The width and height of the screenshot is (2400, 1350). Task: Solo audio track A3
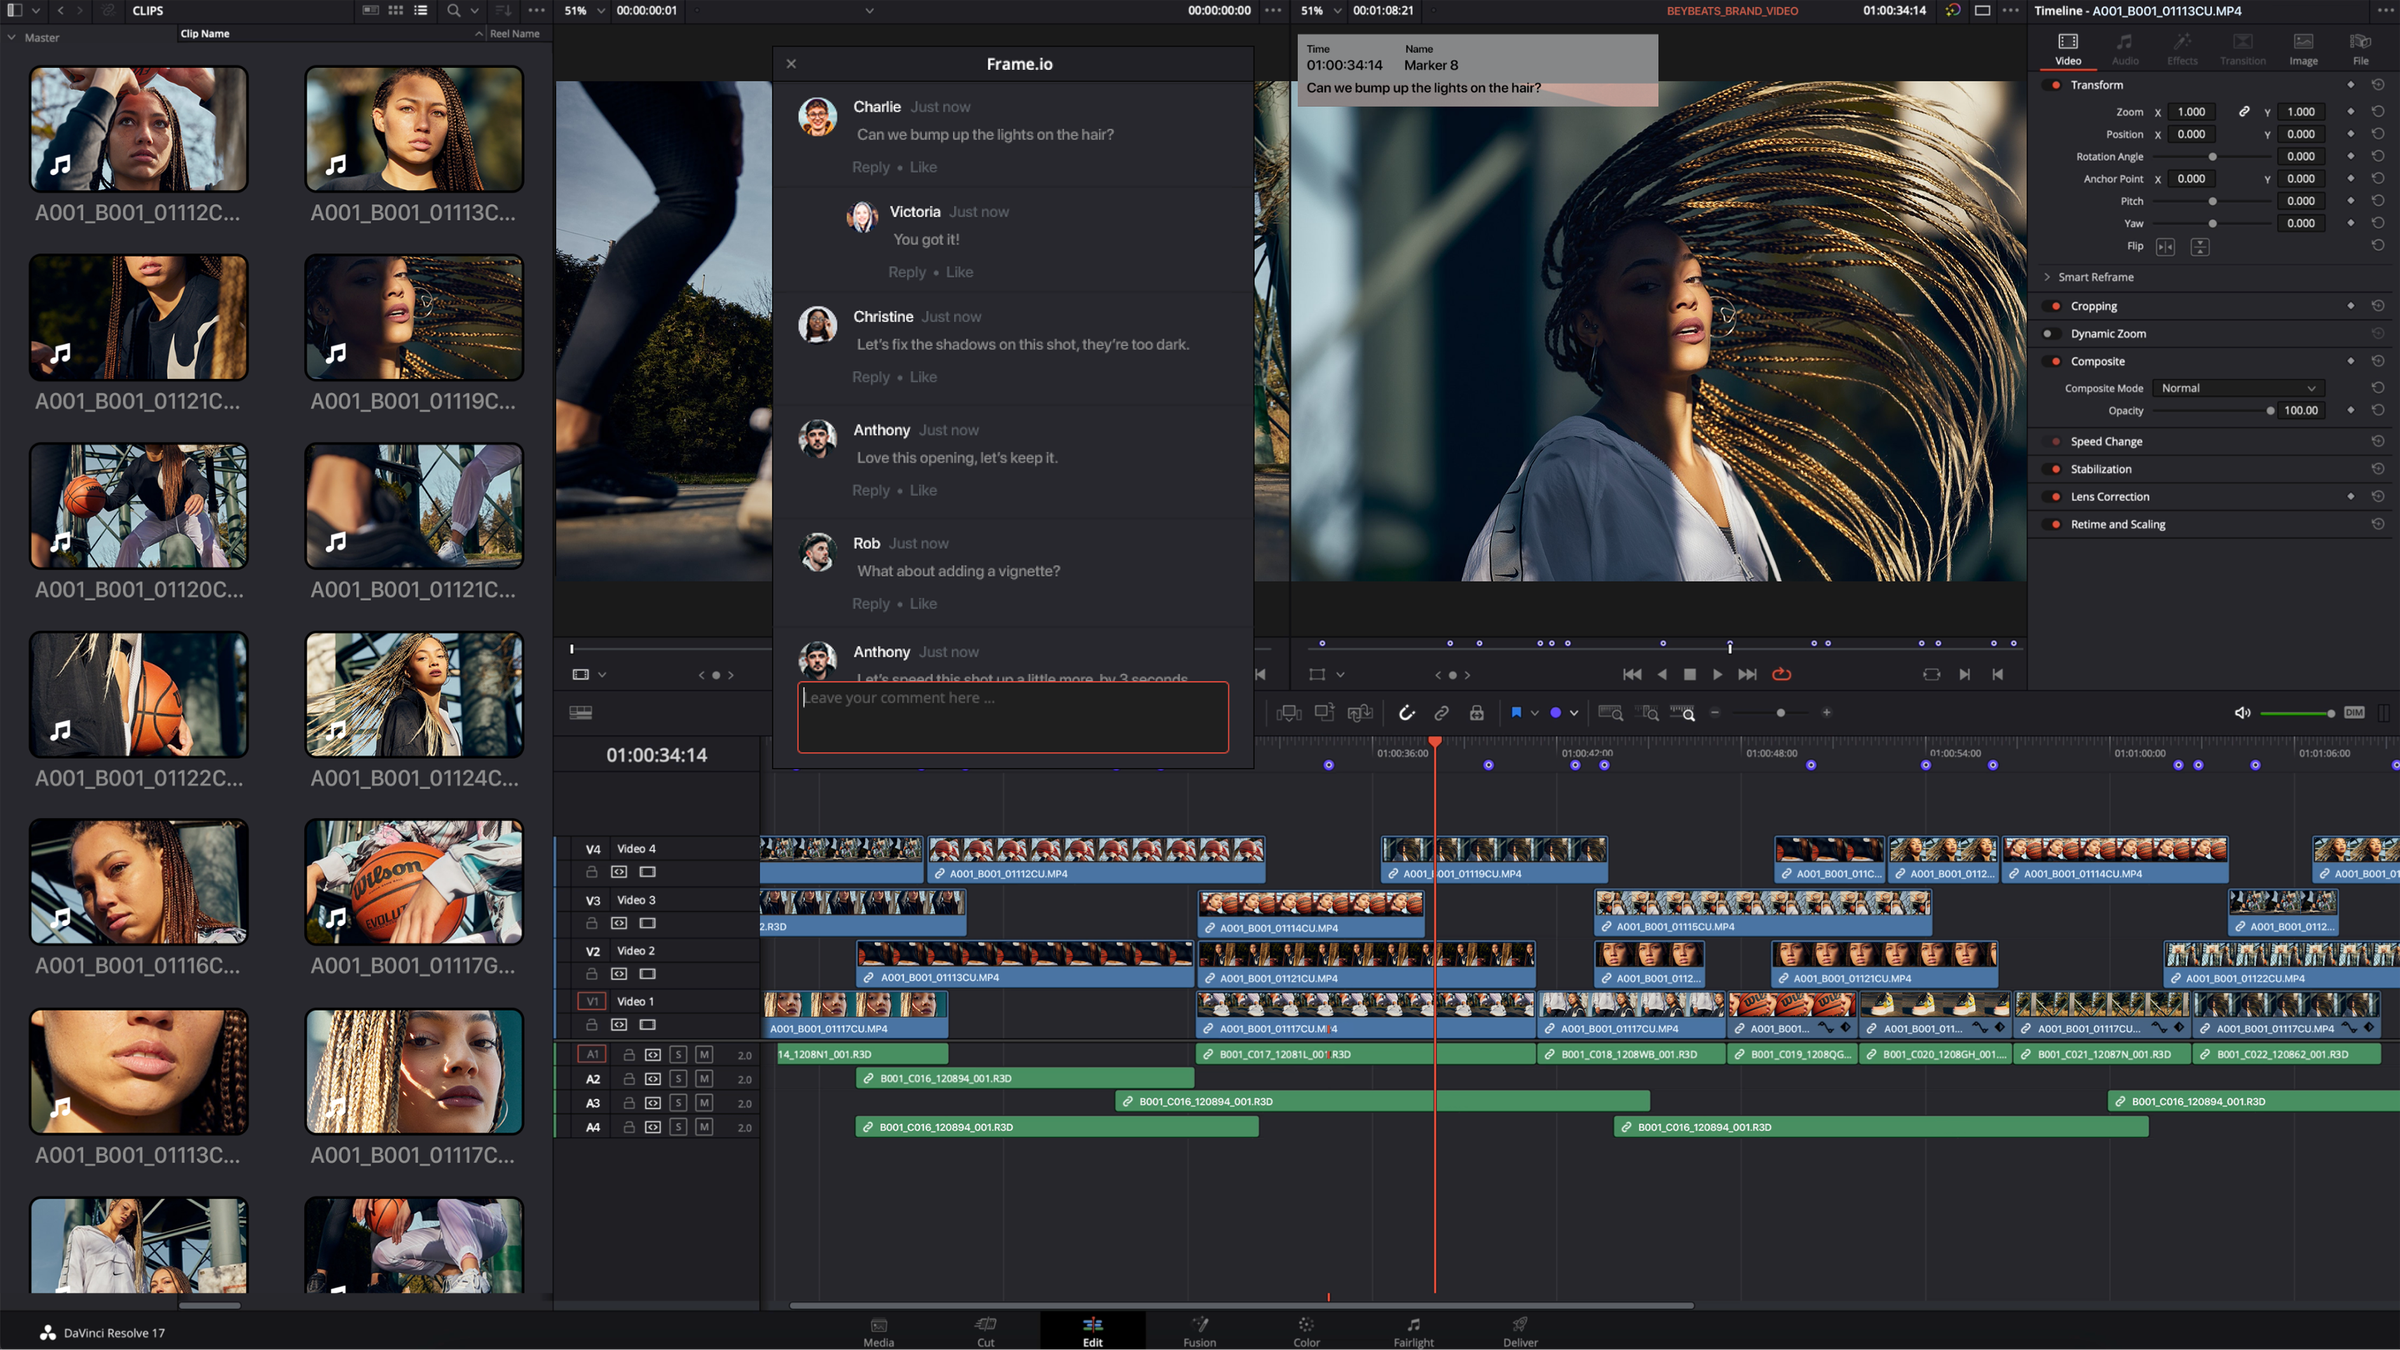point(678,1103)
